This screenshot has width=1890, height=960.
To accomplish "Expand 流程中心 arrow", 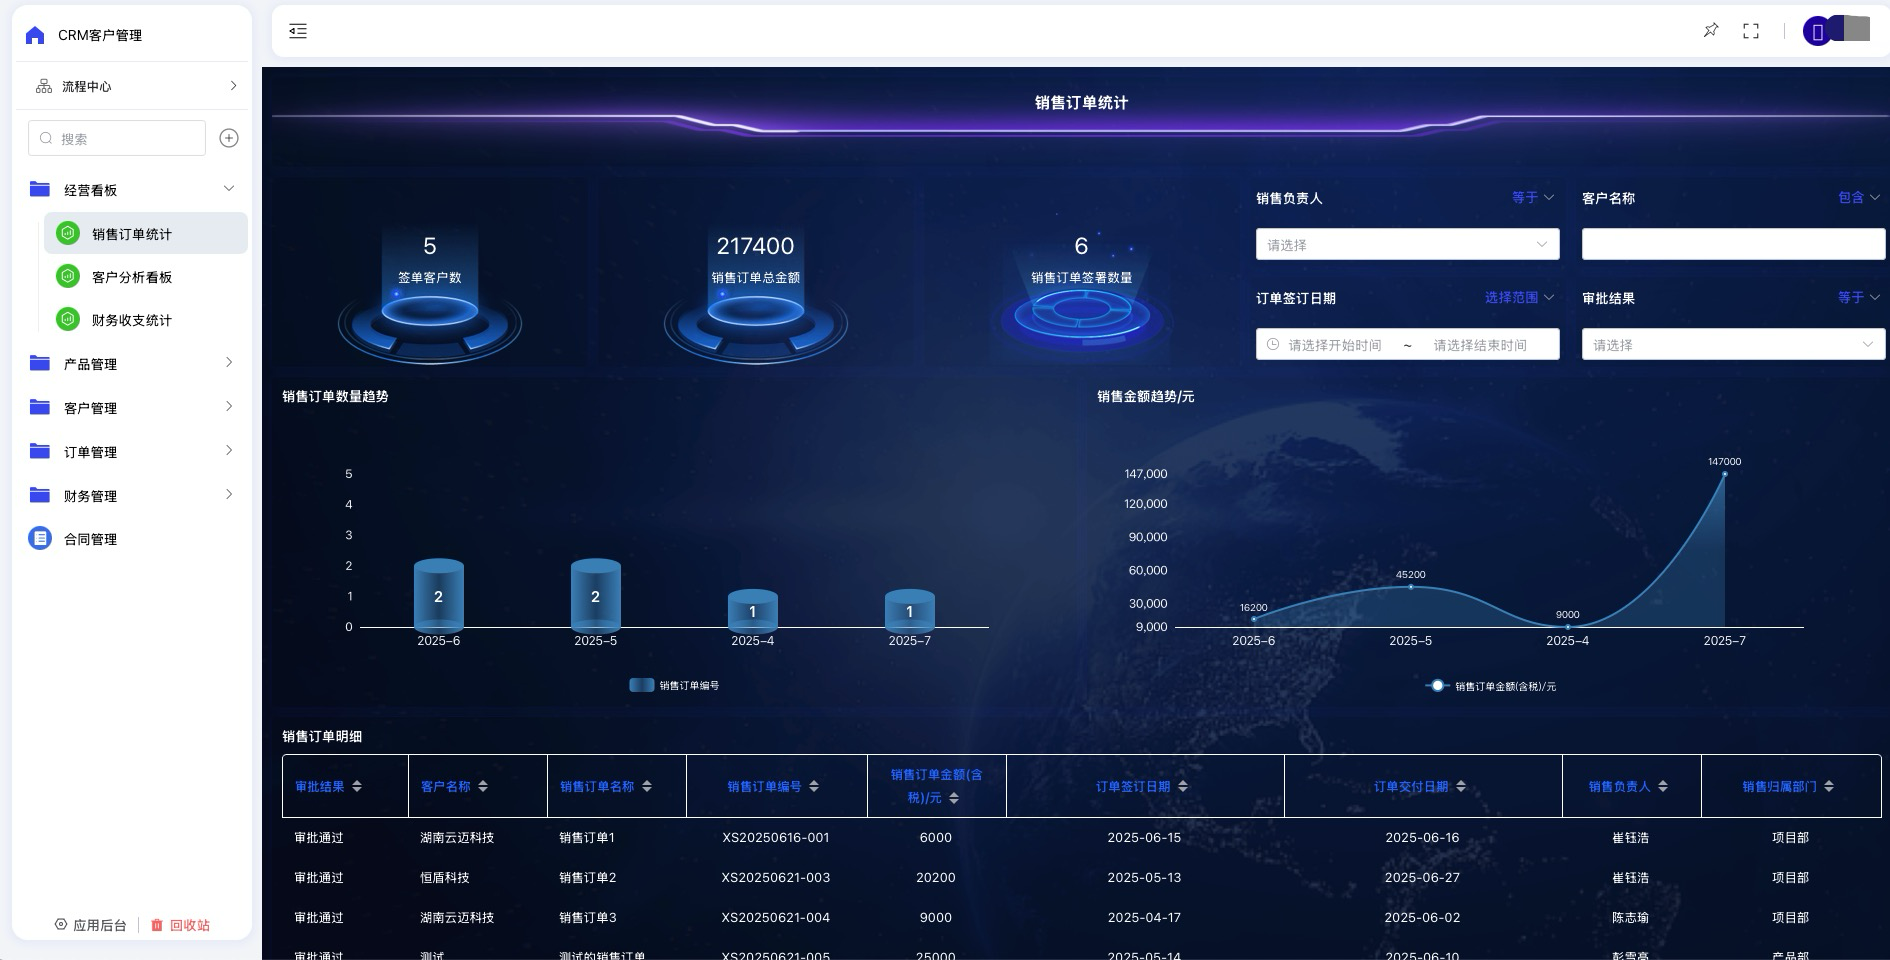I will [x=233, y=86].
